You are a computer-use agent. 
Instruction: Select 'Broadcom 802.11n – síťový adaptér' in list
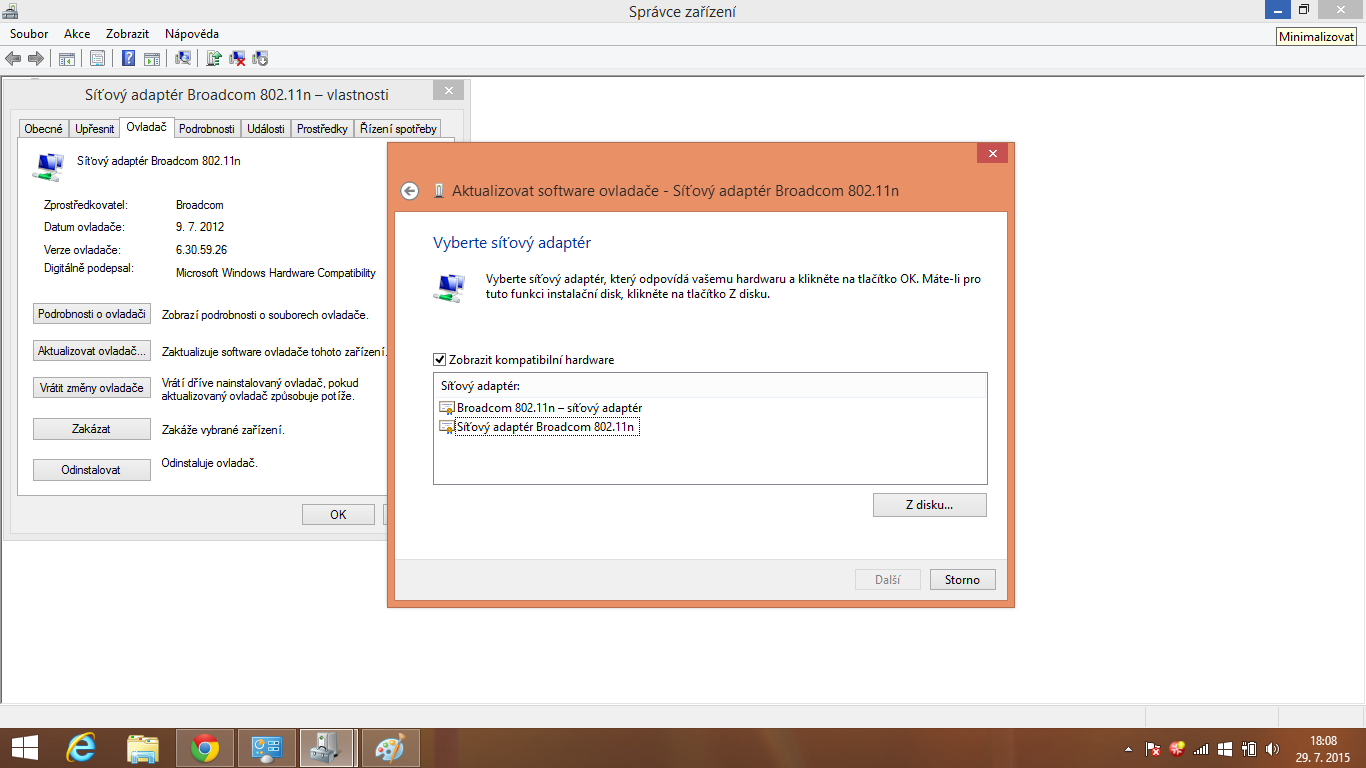tap(549, 408)
